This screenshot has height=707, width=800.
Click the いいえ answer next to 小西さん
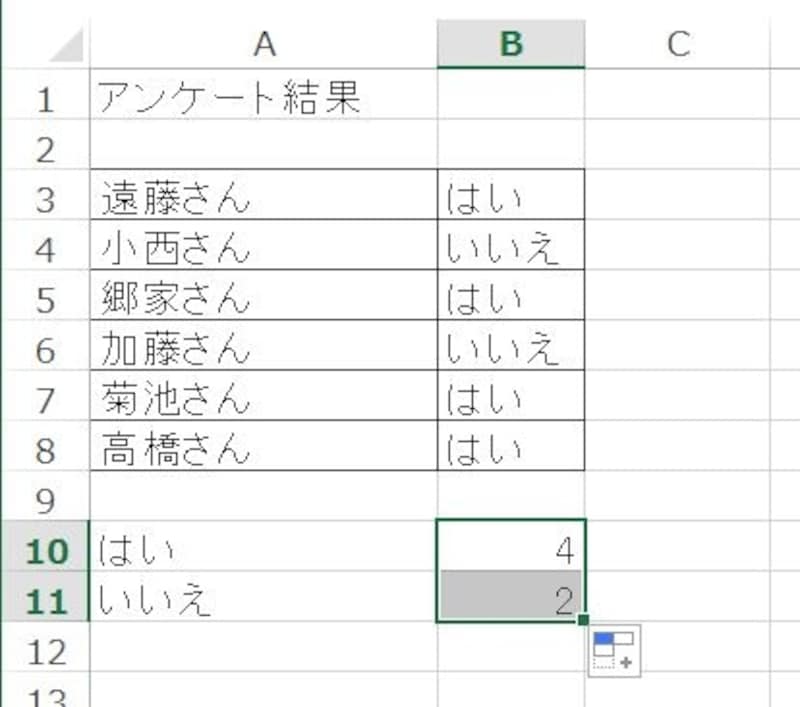[510, 243]
